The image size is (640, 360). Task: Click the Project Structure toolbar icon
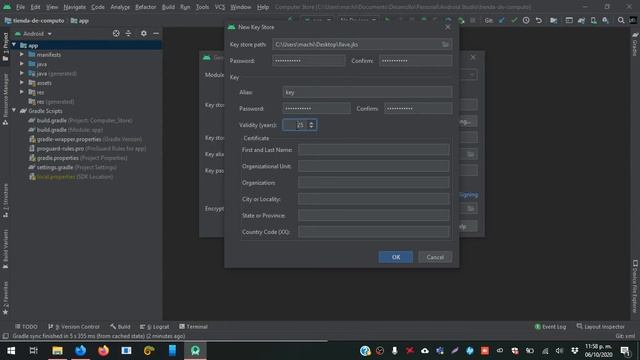[x=553, y=20]
